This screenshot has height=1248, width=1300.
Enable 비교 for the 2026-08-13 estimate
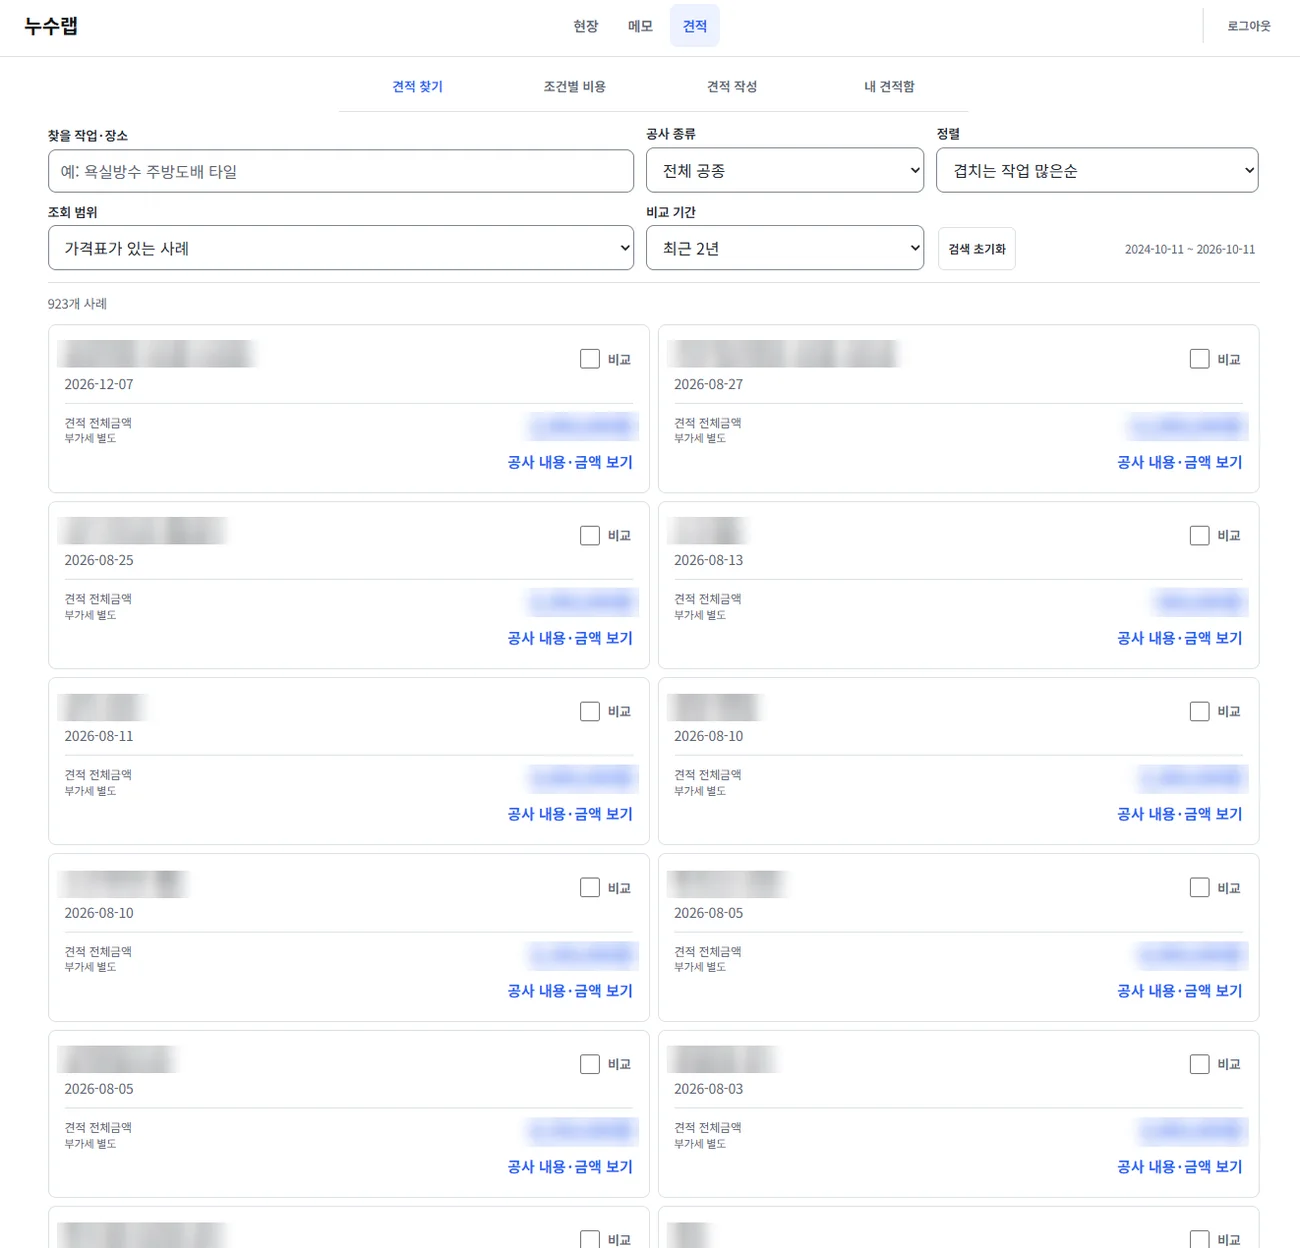click(1200, 536)
